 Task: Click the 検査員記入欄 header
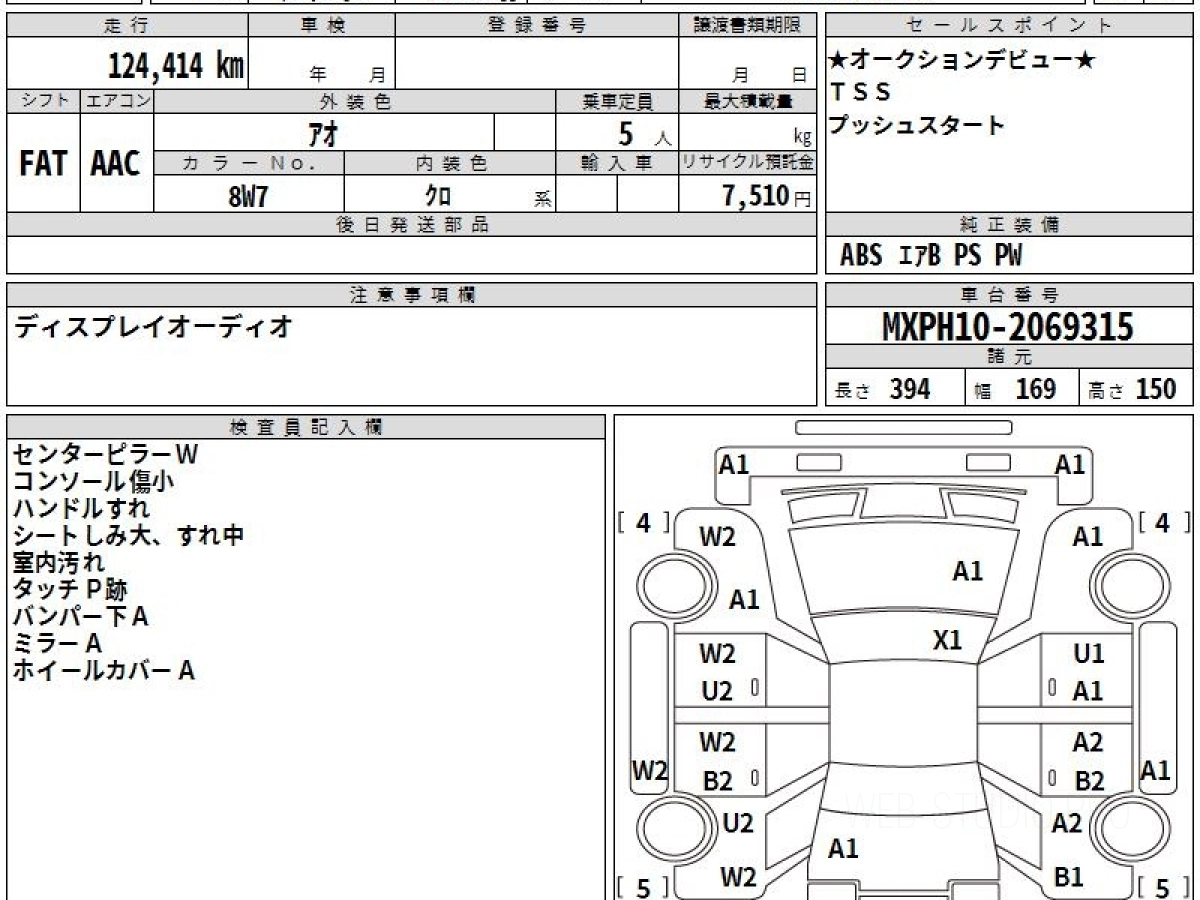tap(306, 427)
